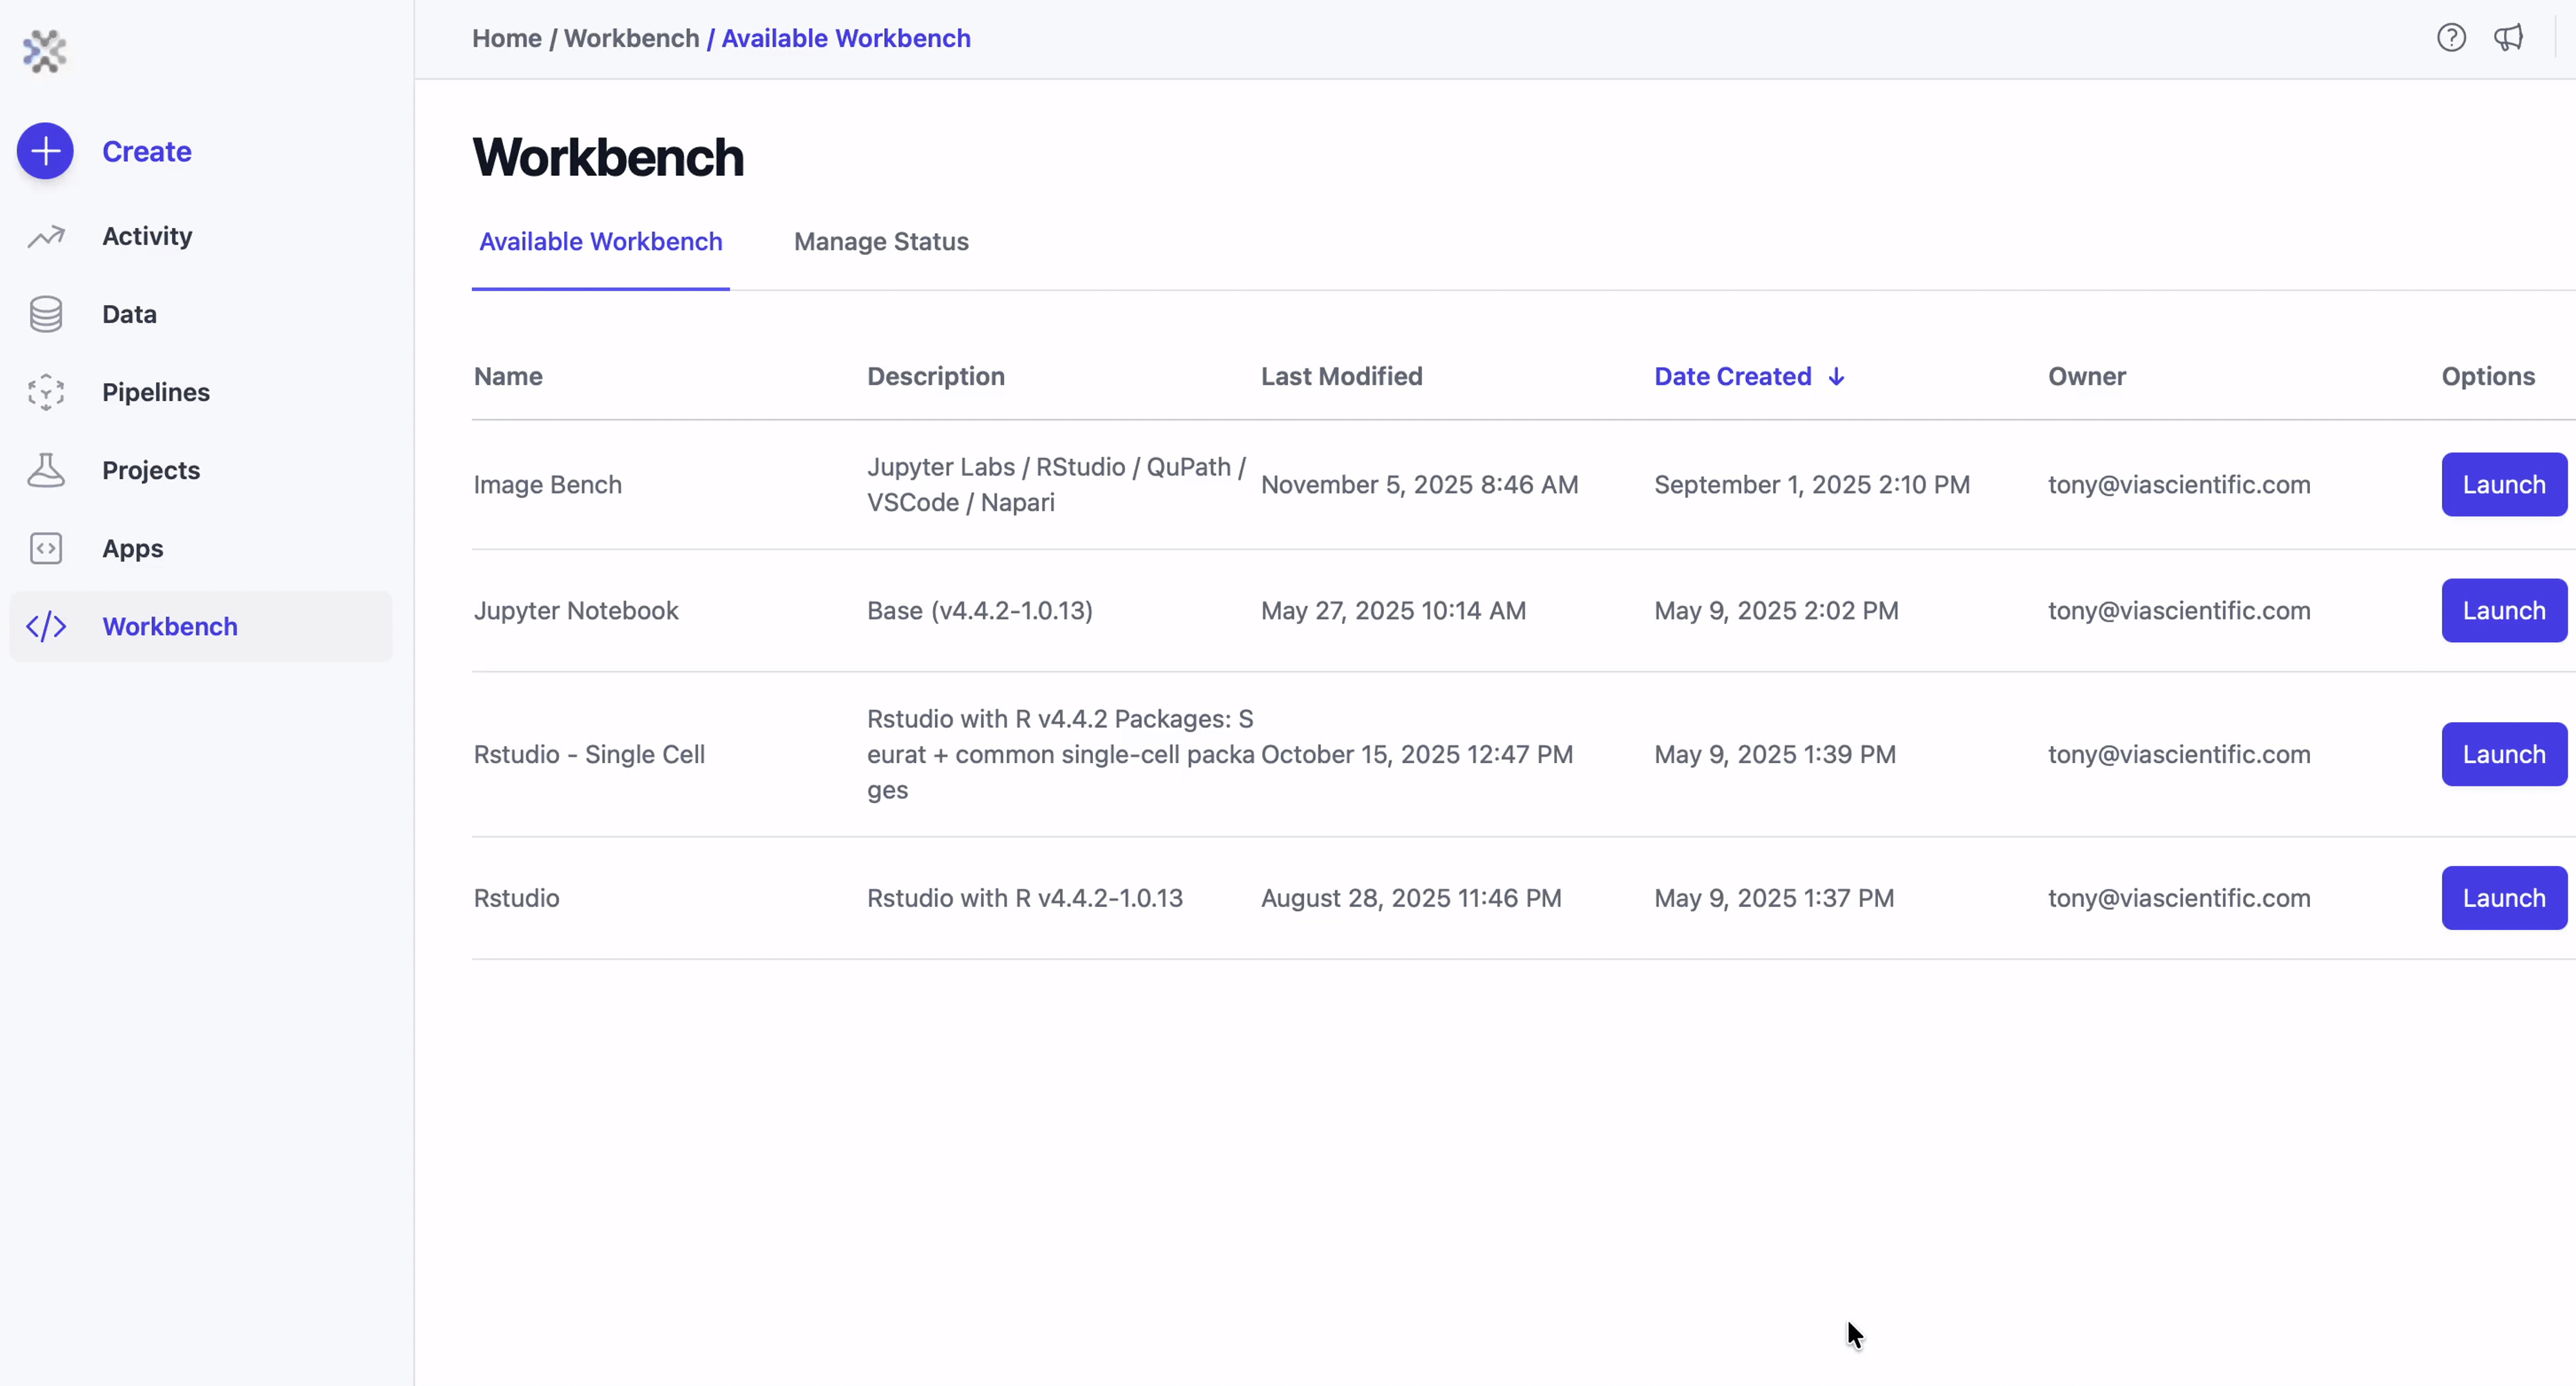Launch the Rstudio - Single Cell workbench
Viewport: 2576px width, 1386px height.
pyautogui.click(x=2504, y=755)
